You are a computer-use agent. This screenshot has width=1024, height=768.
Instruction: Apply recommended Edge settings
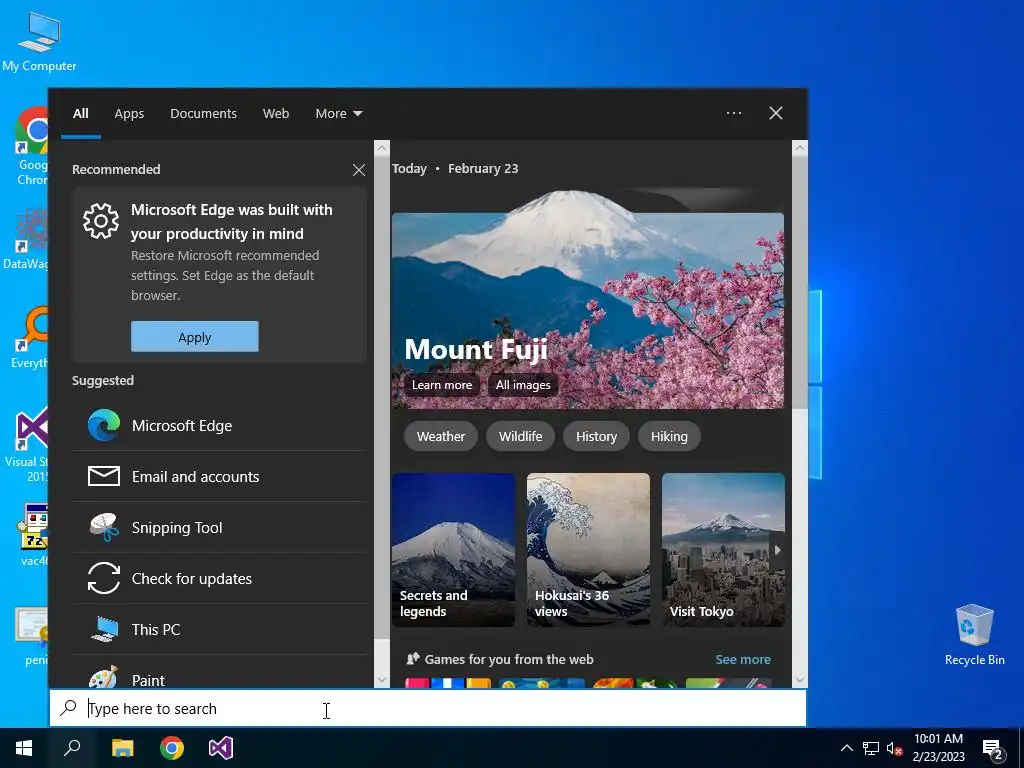click(x=195, y=337)
